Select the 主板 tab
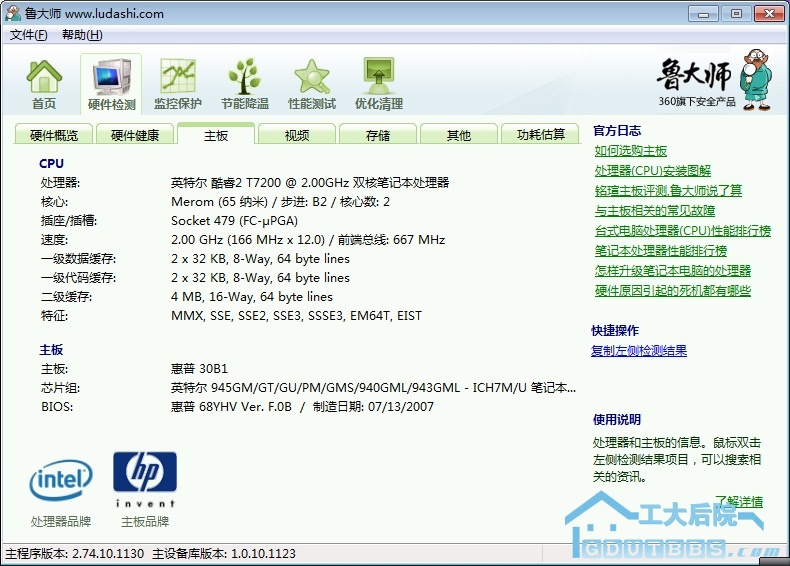 tap(216, 135)
